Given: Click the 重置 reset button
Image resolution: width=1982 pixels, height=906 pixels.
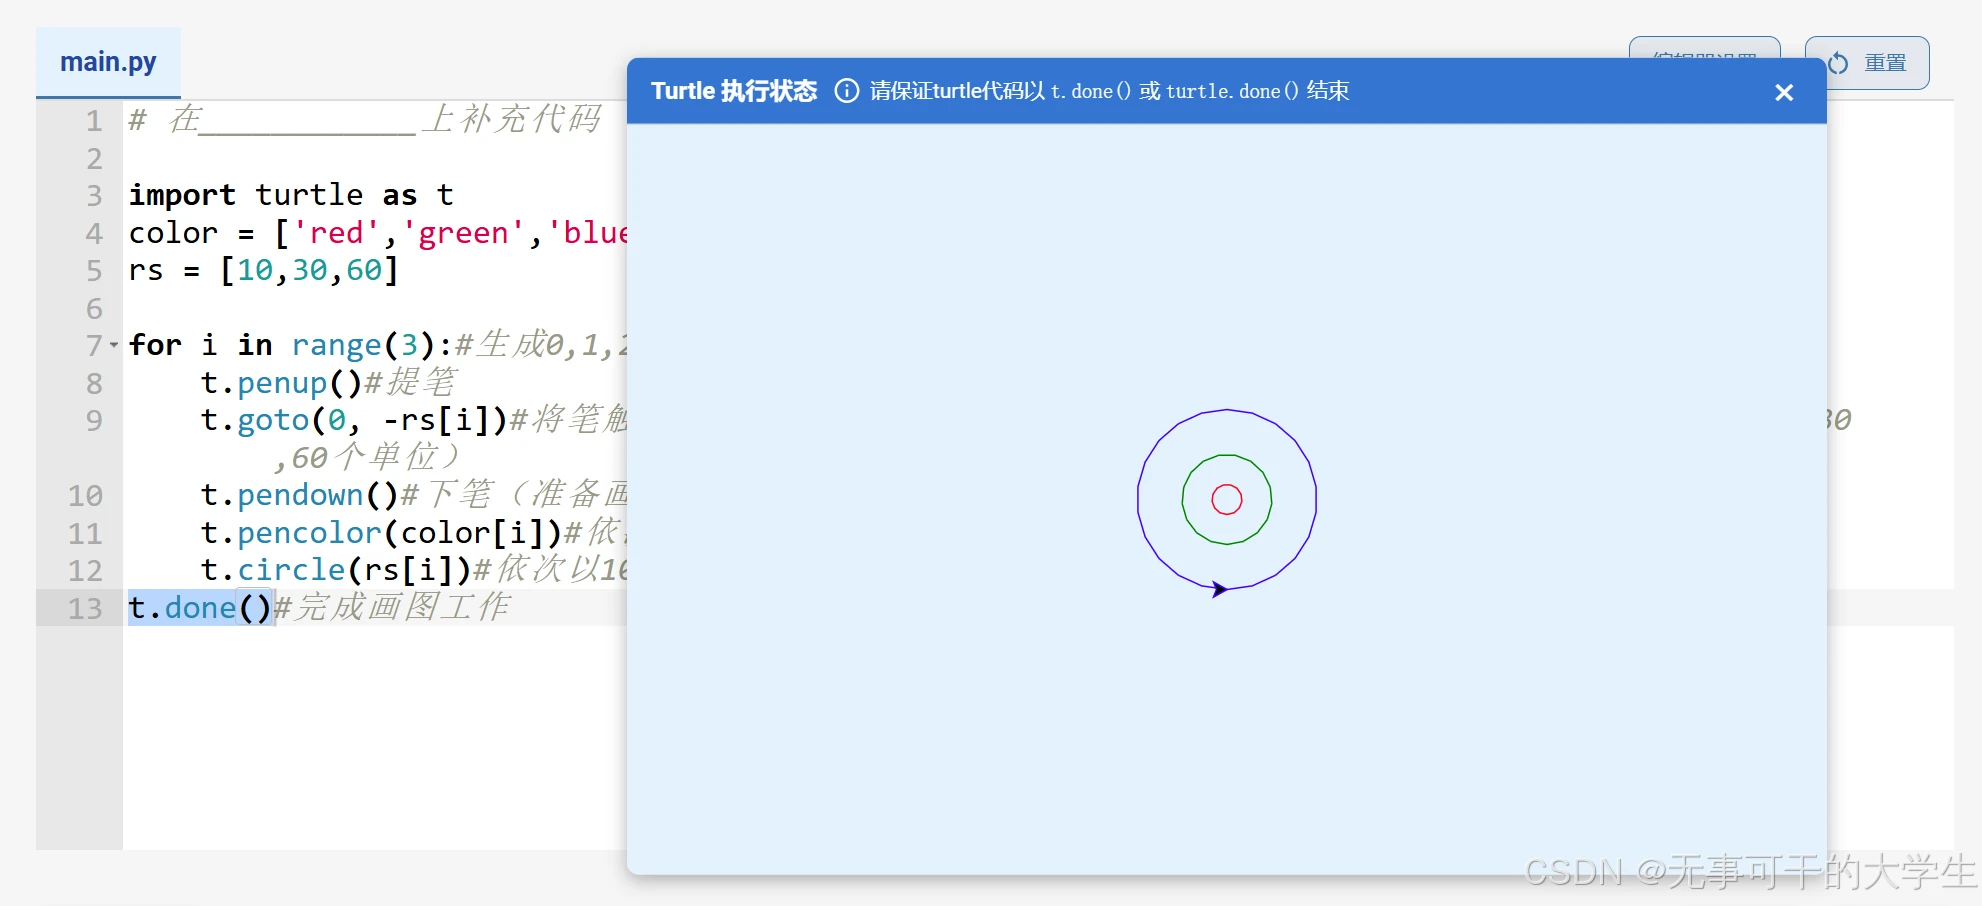Looking at the screenshot, I should [x=1866, y=62].
